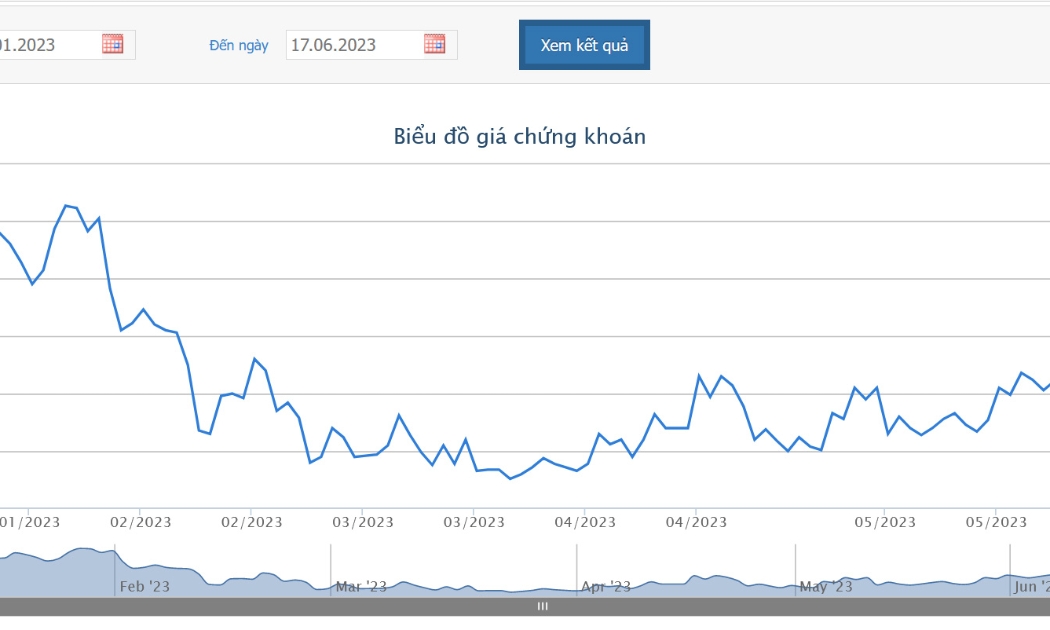The image size is (1050, 630).
Task: Open calendar picker for start date
Action: click(x=112, y=44)
